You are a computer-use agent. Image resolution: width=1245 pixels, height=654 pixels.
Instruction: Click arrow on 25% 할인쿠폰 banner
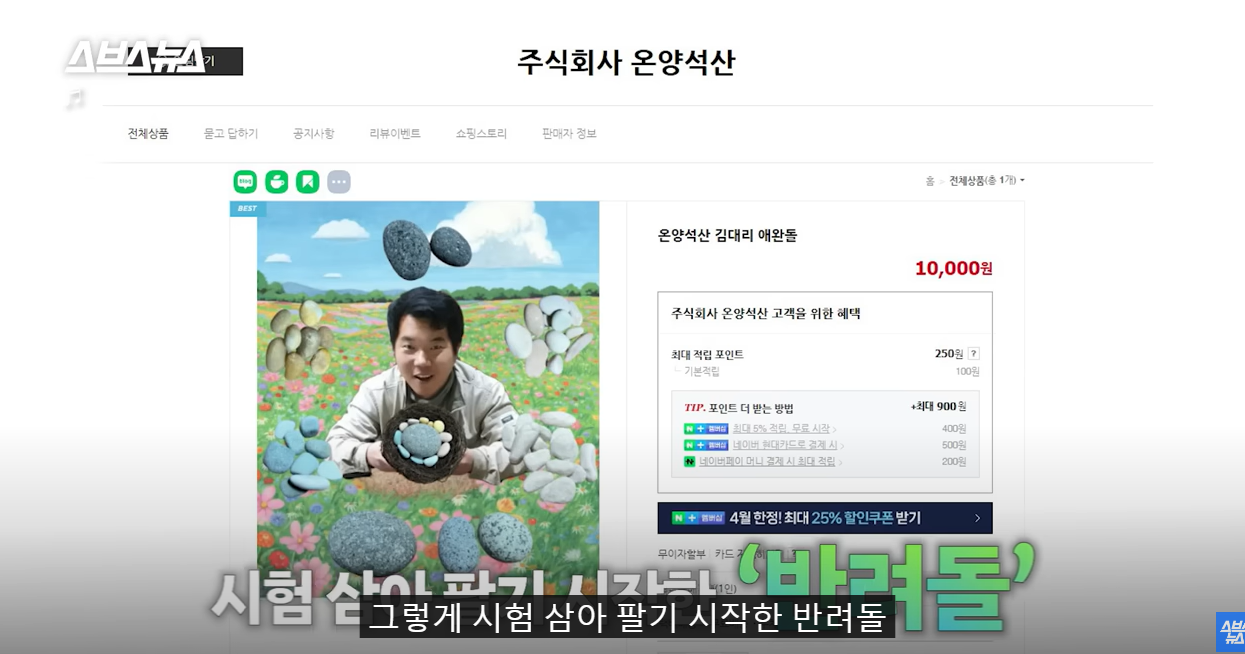click(977, 518)
